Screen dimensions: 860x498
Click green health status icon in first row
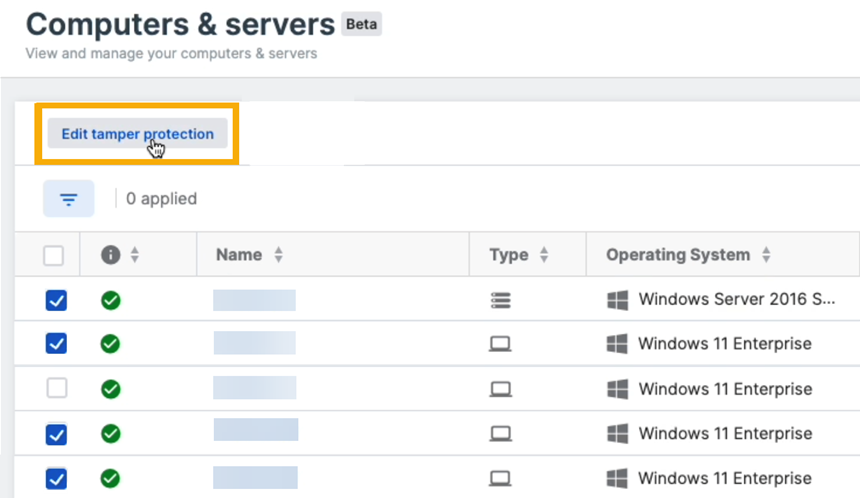(111, 300)
